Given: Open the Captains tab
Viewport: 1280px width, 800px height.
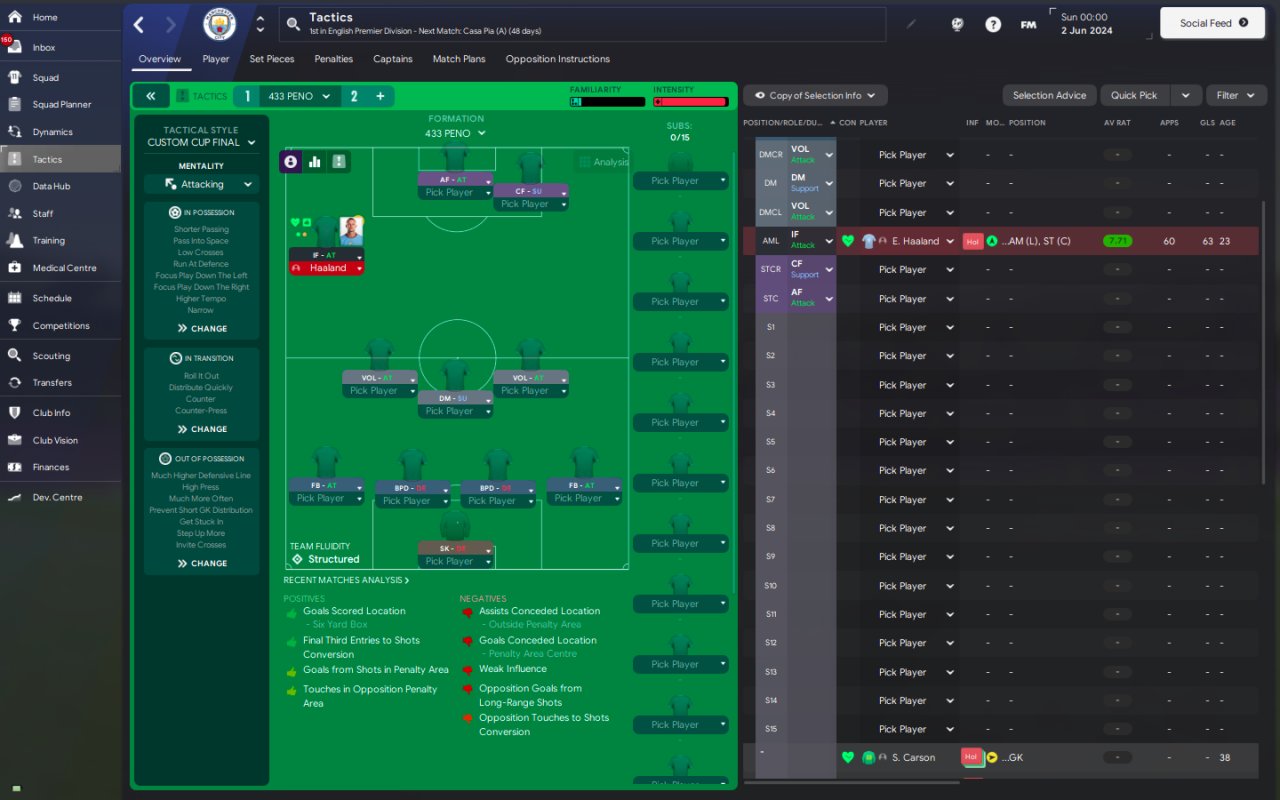Looking at the screenshot, I should (x=393, y=59).
